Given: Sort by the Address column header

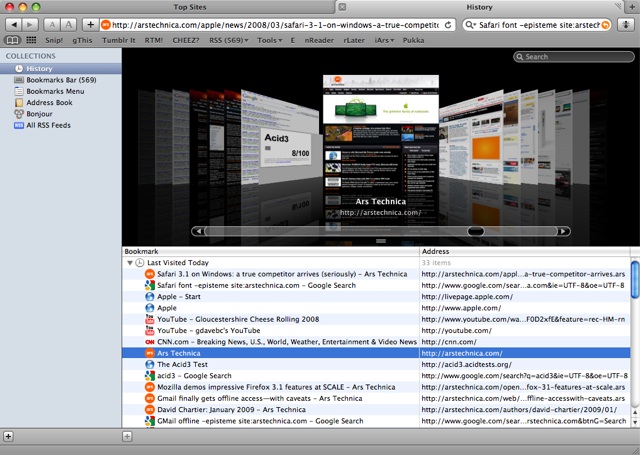Looking at the screenshot, I should point(525,251).
